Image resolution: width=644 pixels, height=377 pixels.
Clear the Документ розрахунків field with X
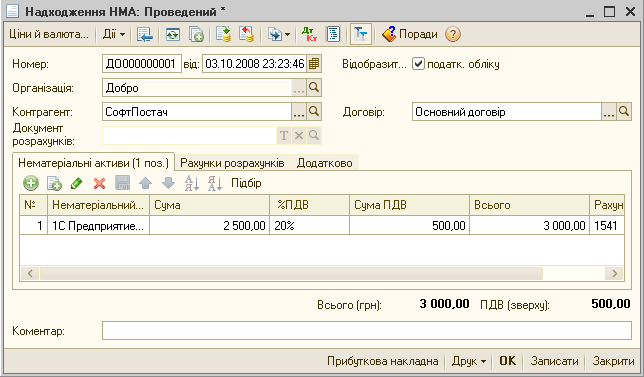(x=299, y=135)
